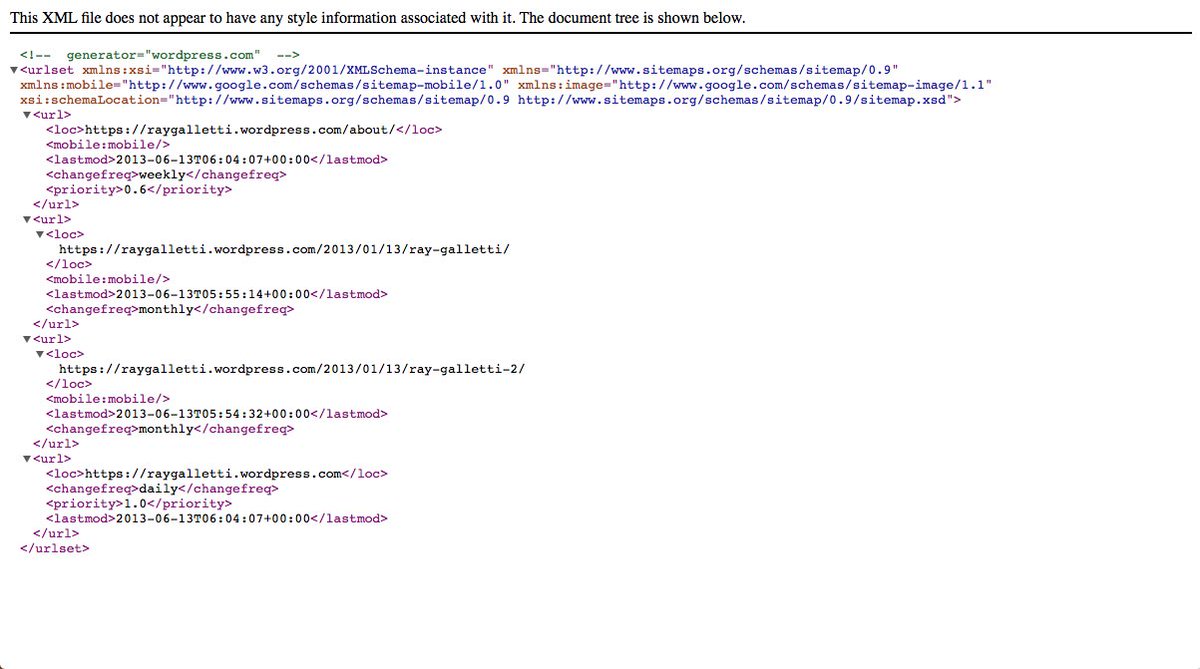Collapse the url node containing the ray-galletti-2/ address
Viewport: 1200px width, 669px height.
click(x=27, y=340)
